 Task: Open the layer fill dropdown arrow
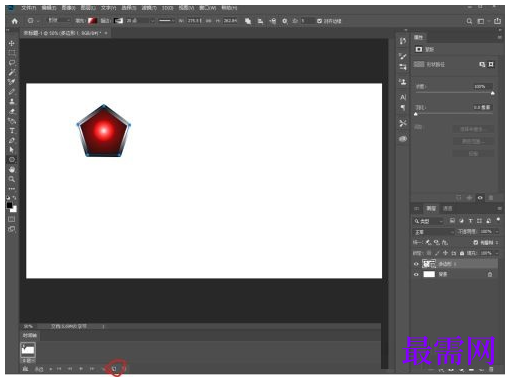click(x=497, y=253)
